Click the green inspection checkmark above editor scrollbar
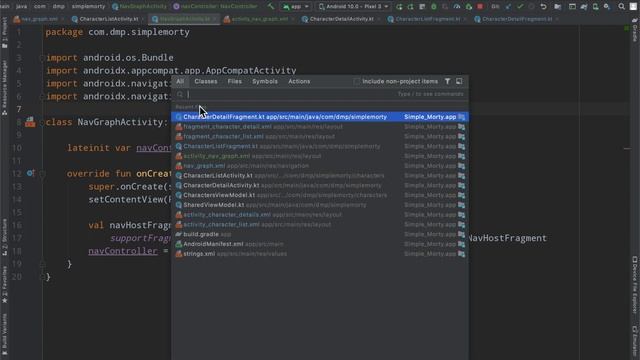Image resolution: width=640 pixels, height=360 pixels. (627, 28)
